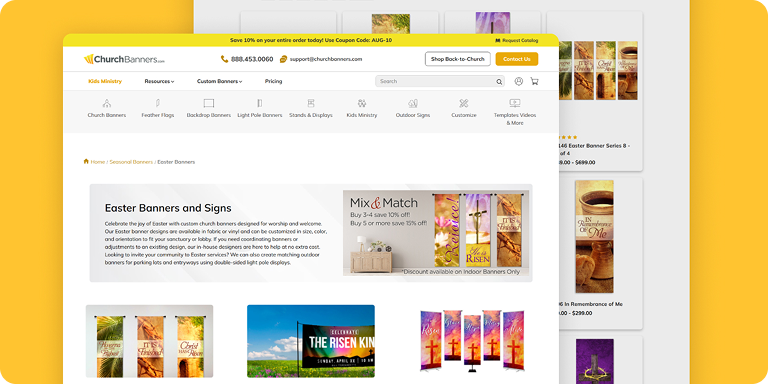
Task: Click the coupon code AUG-10 announcement text
Action: (311, 41)
